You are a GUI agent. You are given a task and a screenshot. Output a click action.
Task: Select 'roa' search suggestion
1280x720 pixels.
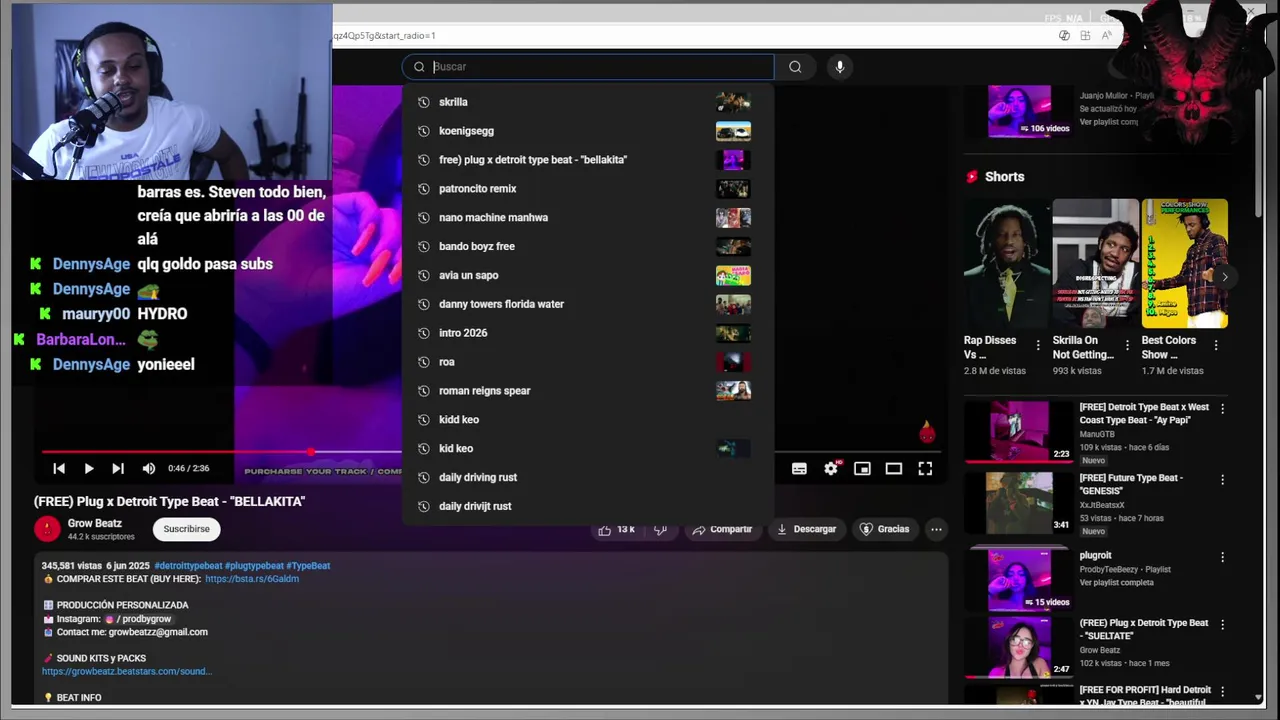pos(588,362)
